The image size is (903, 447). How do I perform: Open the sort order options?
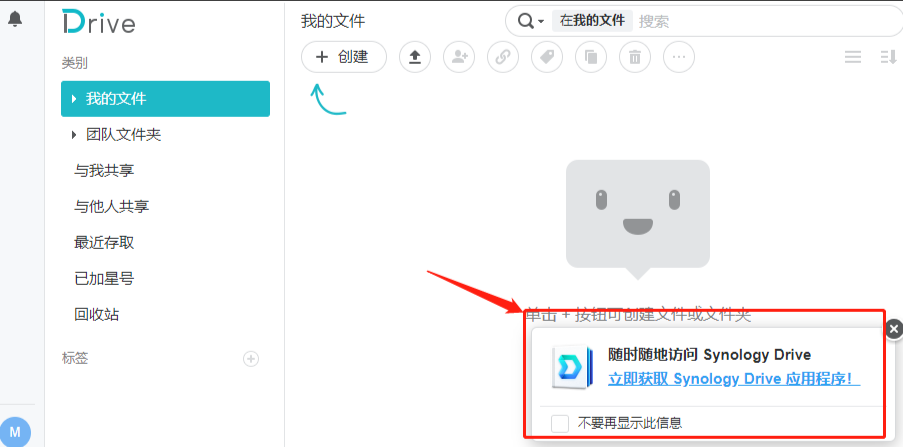coord(888,57)
